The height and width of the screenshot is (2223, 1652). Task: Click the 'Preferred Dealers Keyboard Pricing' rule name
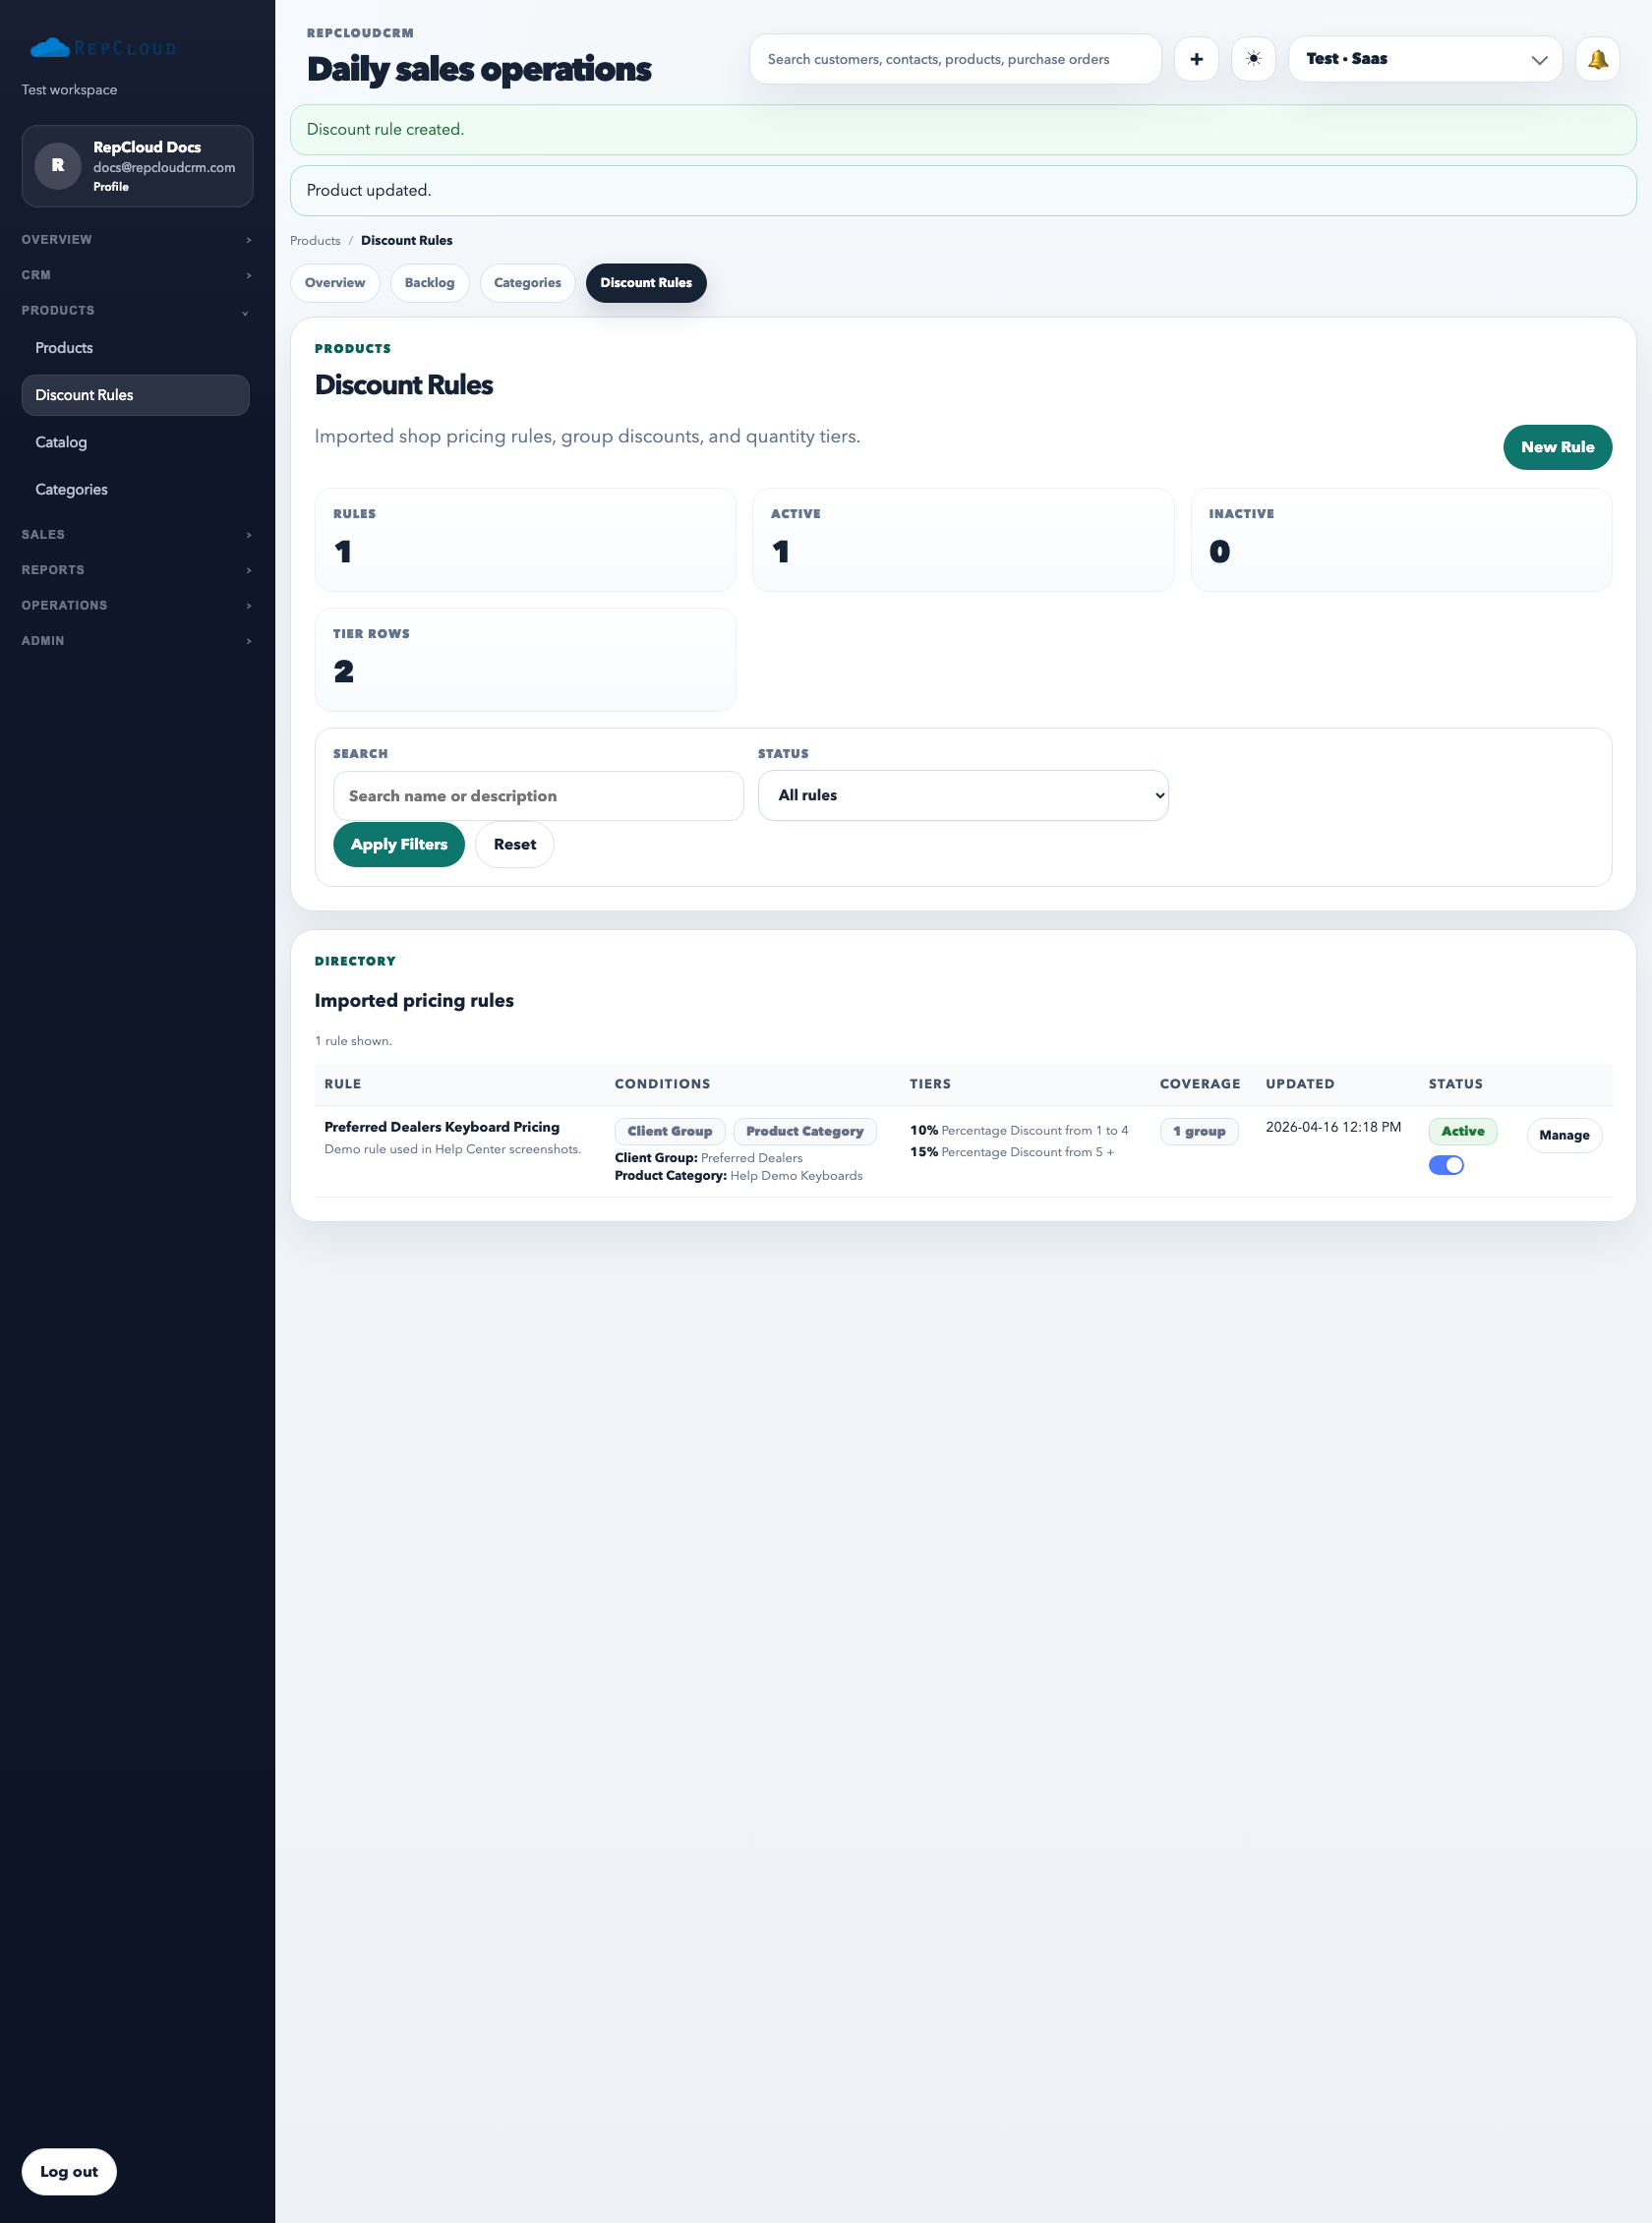coord(442,1127)
